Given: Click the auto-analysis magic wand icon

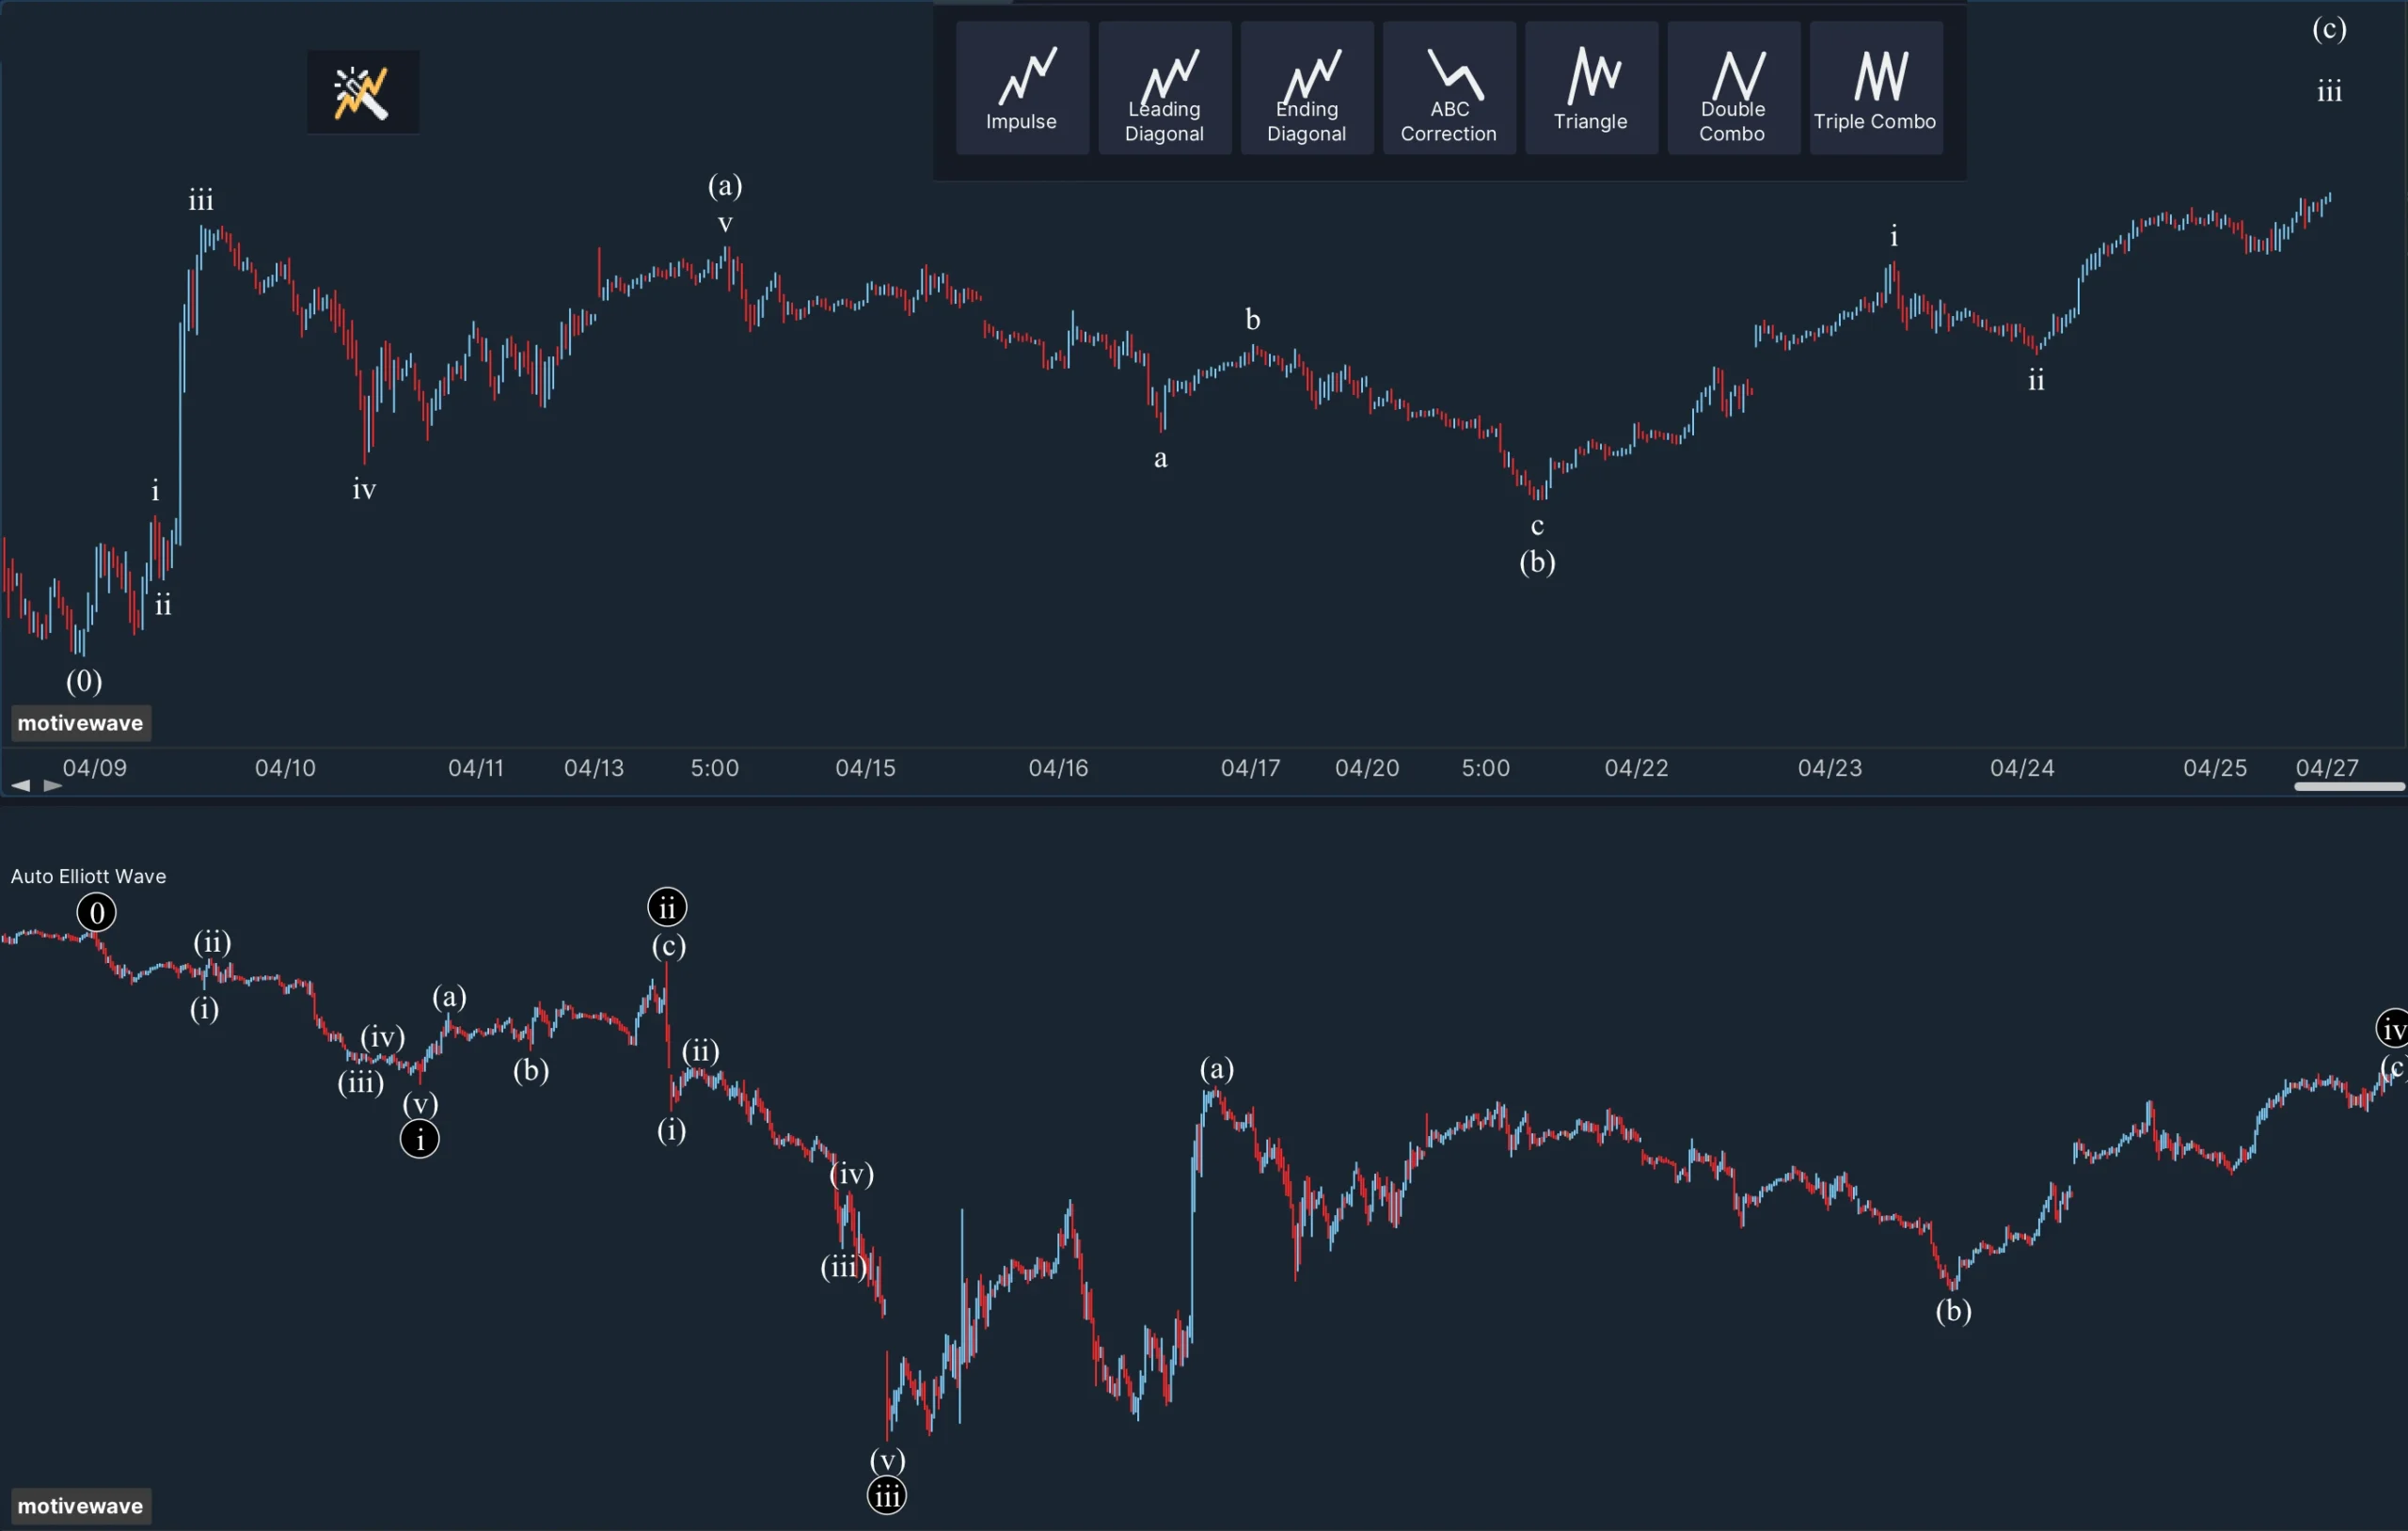Looking at the screenshot, I should click(x=362, y=91).
